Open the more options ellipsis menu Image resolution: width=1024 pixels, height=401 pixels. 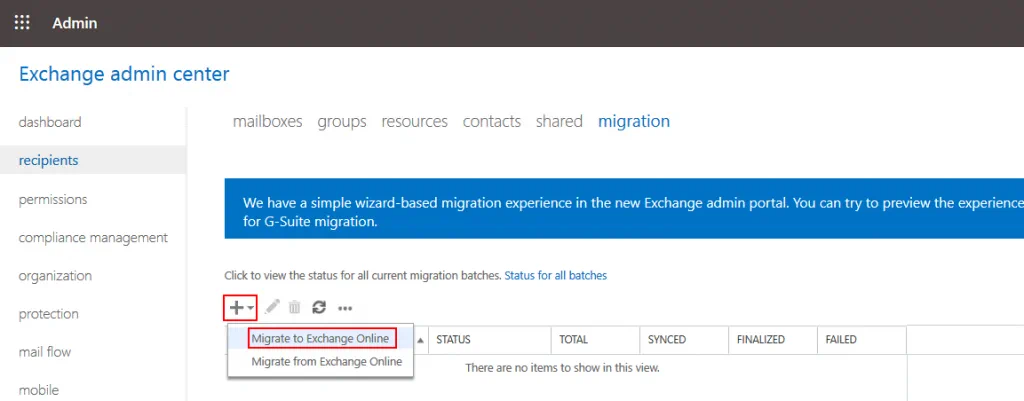pyautogui.click(x=345, y=308)
